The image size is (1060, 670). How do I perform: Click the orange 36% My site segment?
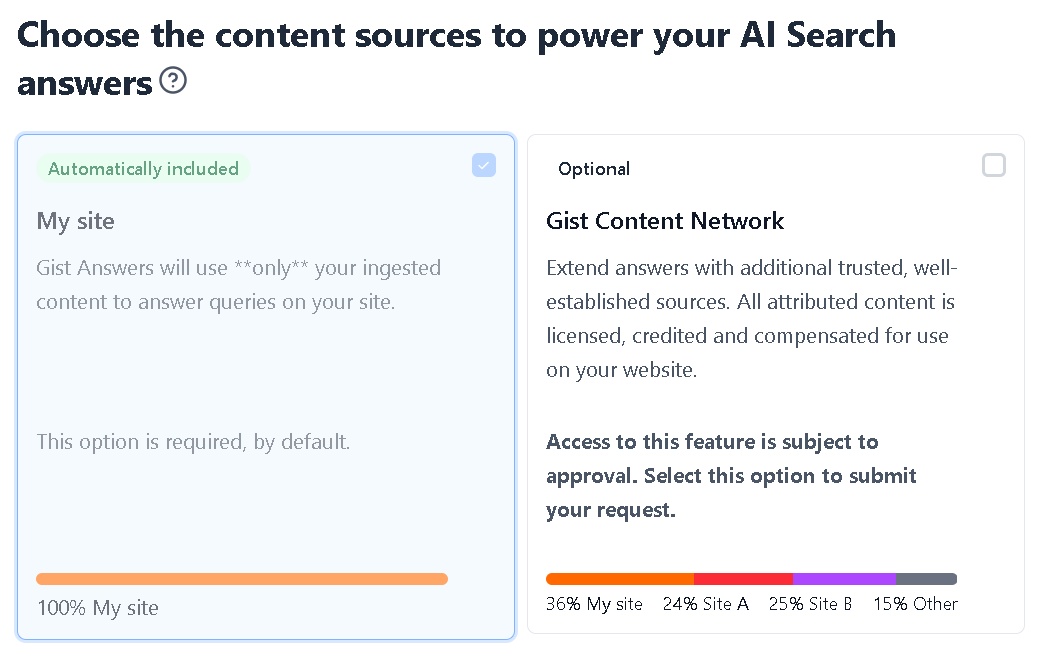click(620, 579)
